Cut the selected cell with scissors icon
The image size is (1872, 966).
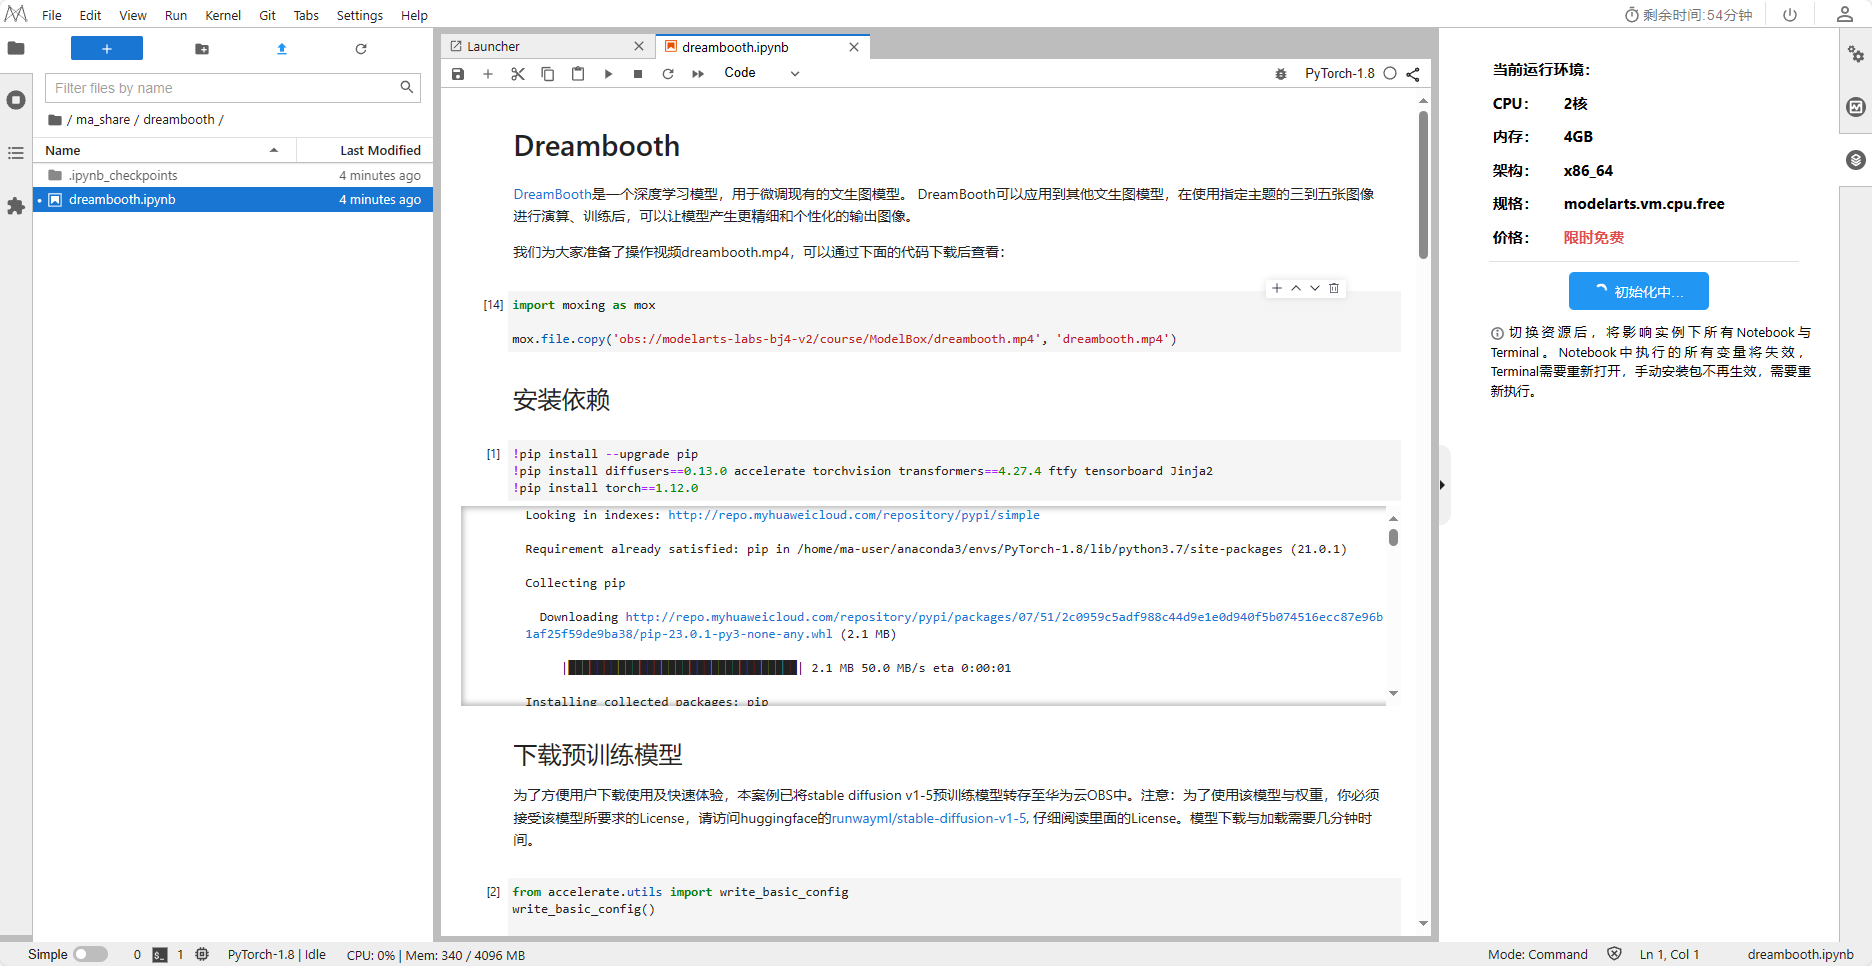518,74
